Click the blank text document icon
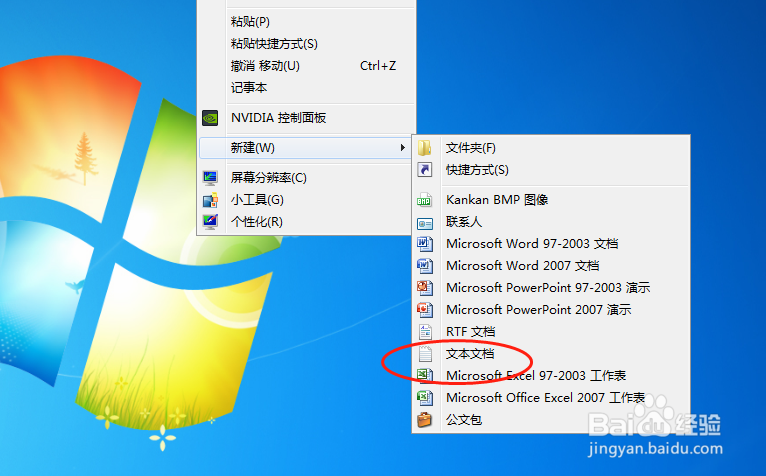Image resolution: width=766 pixels, height=476 pixels. tap(425, 353)
